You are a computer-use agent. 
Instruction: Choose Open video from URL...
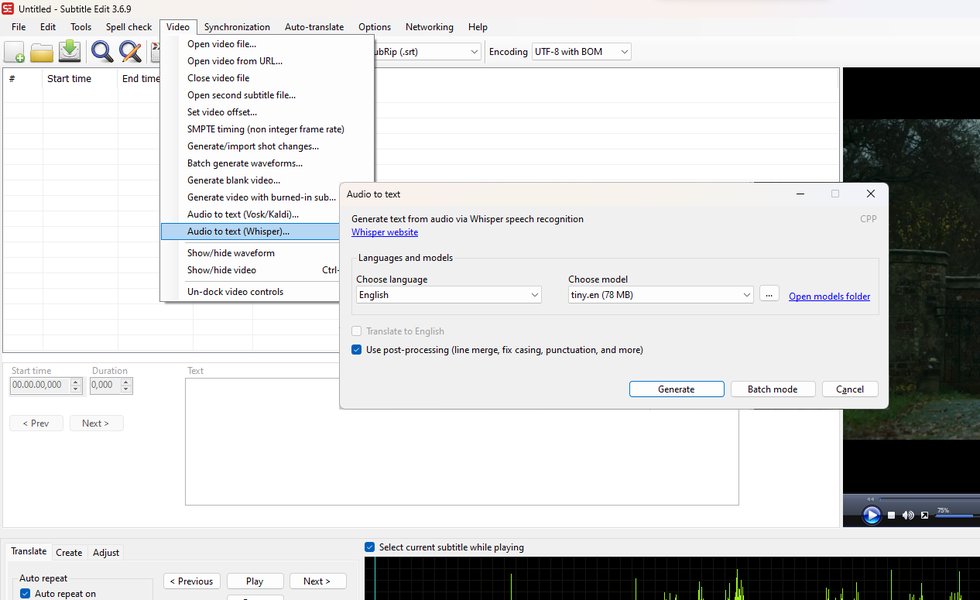pyautogui.click(x=267, y=61)
